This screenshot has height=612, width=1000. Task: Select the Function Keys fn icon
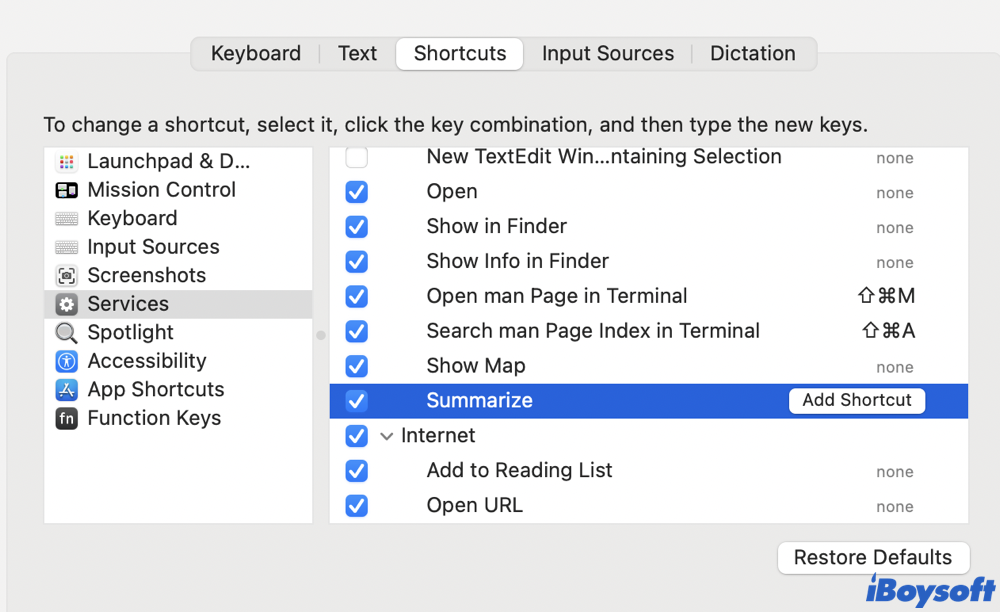pyautogui.click(x=67, y=419)
